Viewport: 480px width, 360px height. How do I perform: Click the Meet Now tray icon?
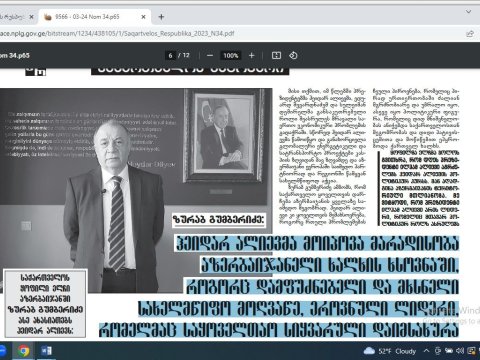438,351
